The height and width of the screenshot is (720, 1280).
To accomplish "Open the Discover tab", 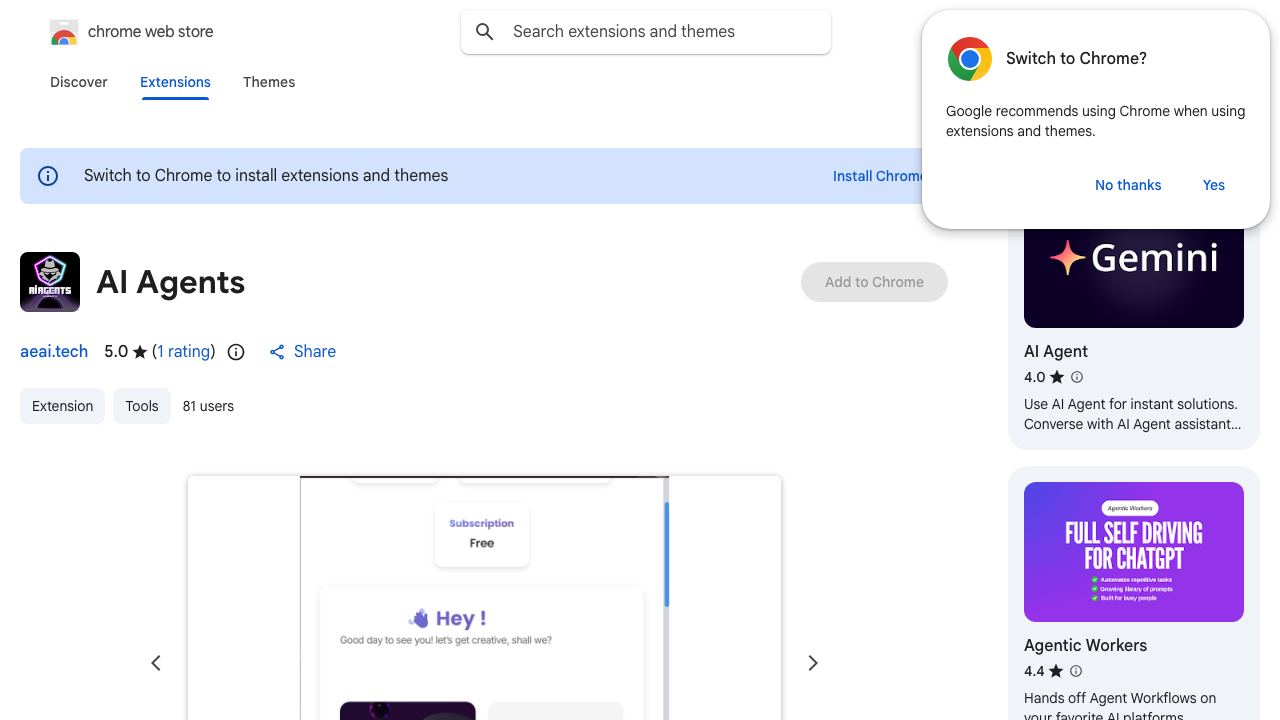I will coord(79,82).
